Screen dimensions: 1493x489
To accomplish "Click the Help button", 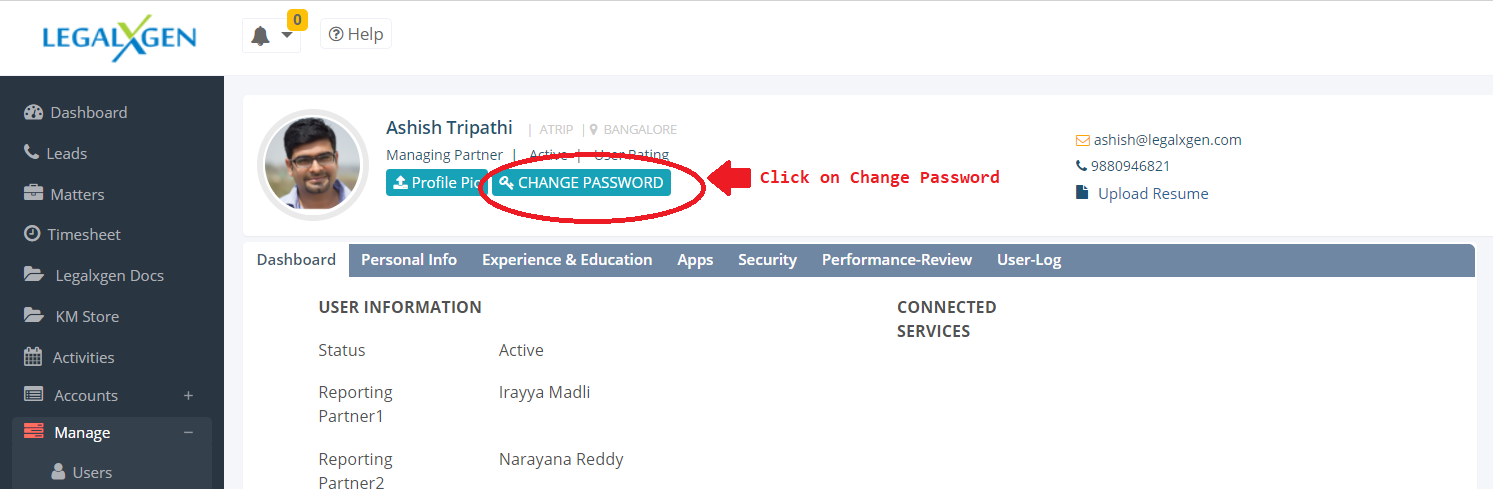I will [356, 34].
